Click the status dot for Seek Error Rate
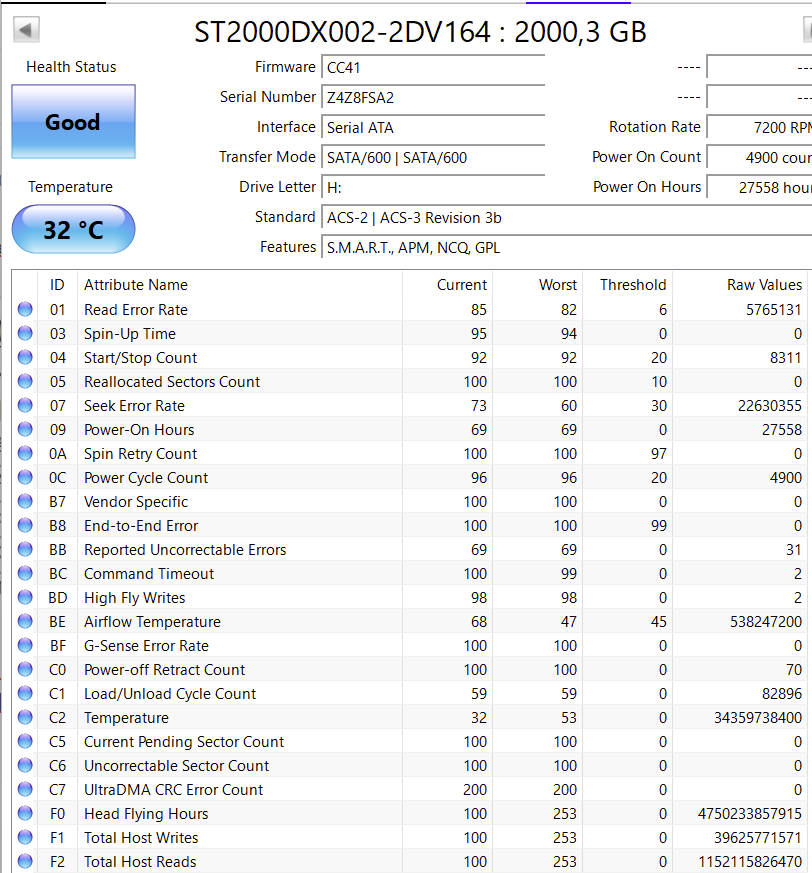 (x=25, y=405)
